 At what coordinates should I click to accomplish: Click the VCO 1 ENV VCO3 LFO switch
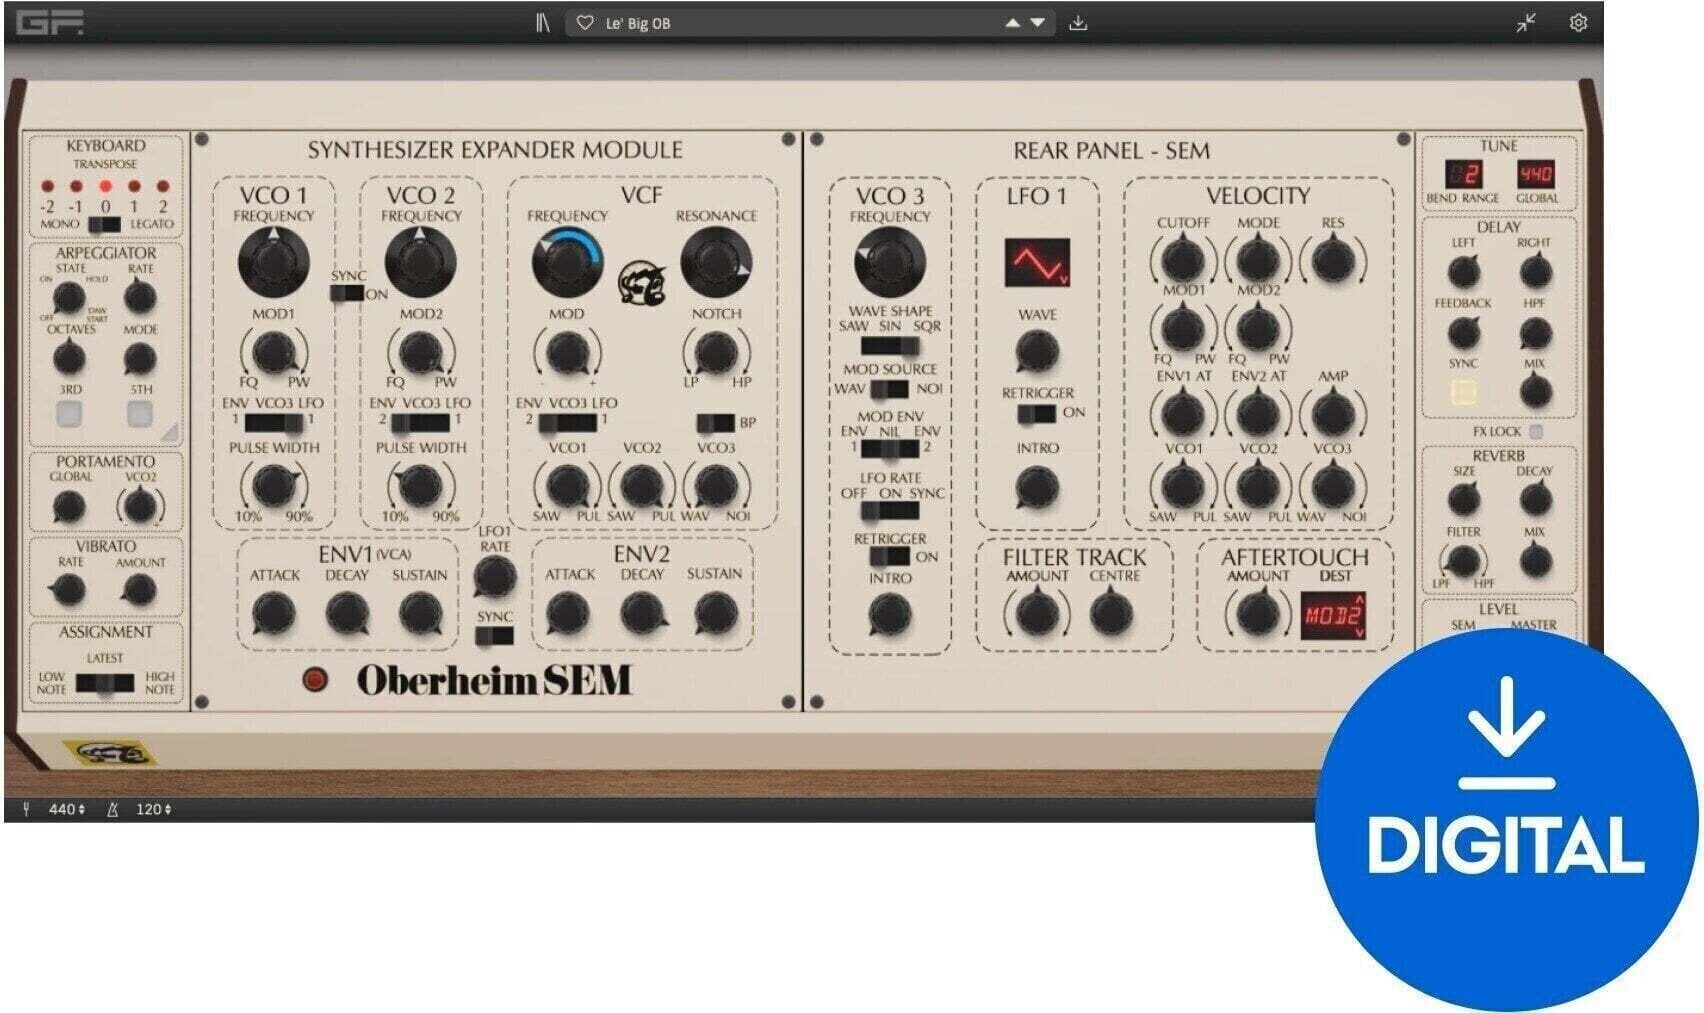[273, 422]
